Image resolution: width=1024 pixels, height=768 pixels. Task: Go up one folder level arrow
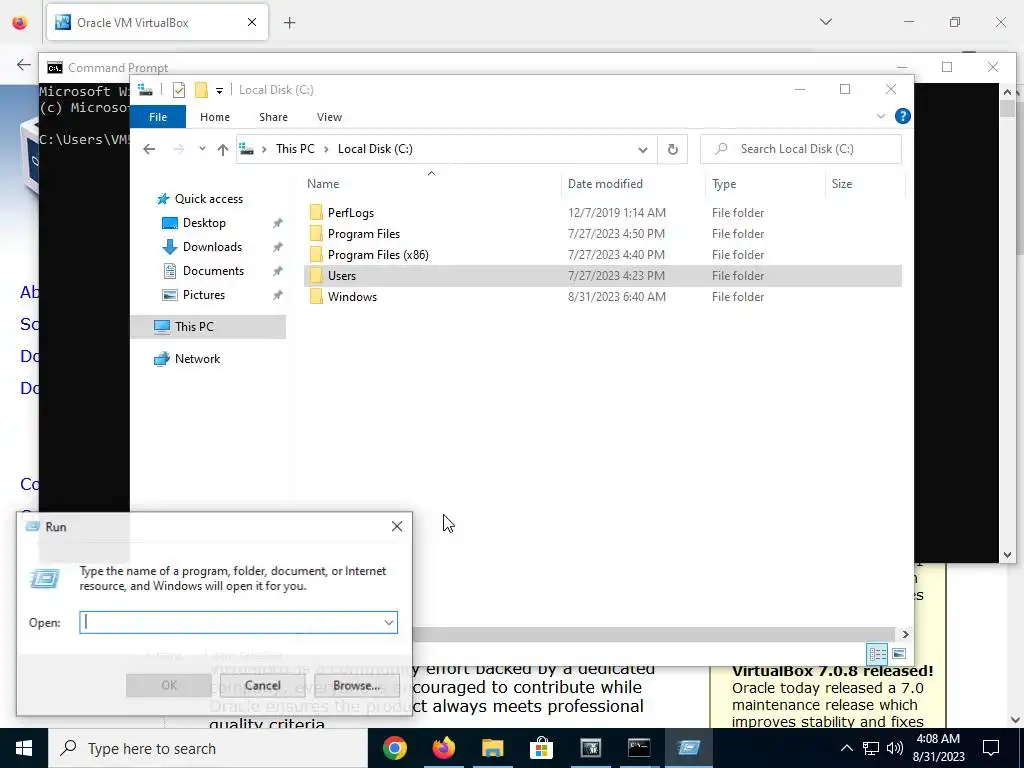[223, 150]
